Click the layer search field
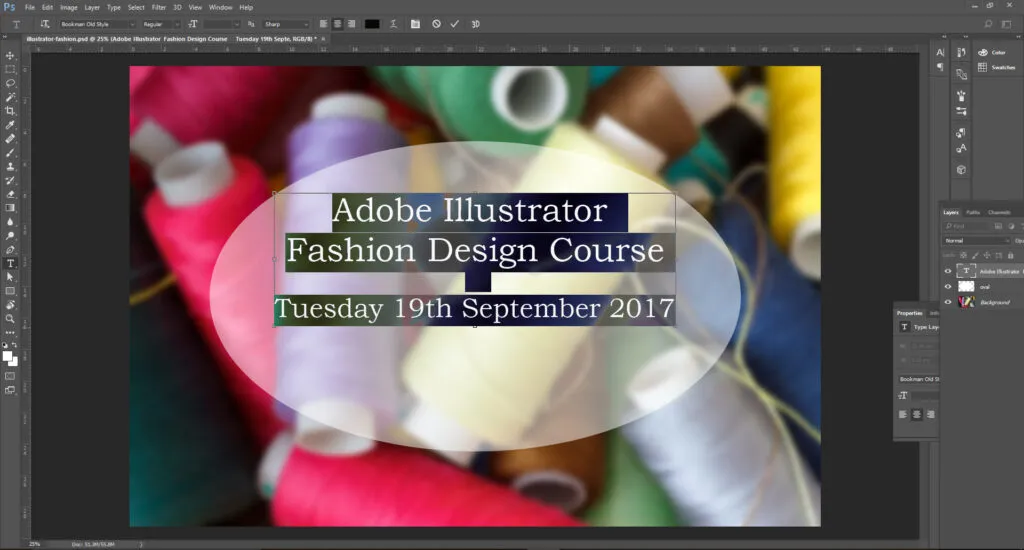This screenshot has width=1024, height=550. 967,226
